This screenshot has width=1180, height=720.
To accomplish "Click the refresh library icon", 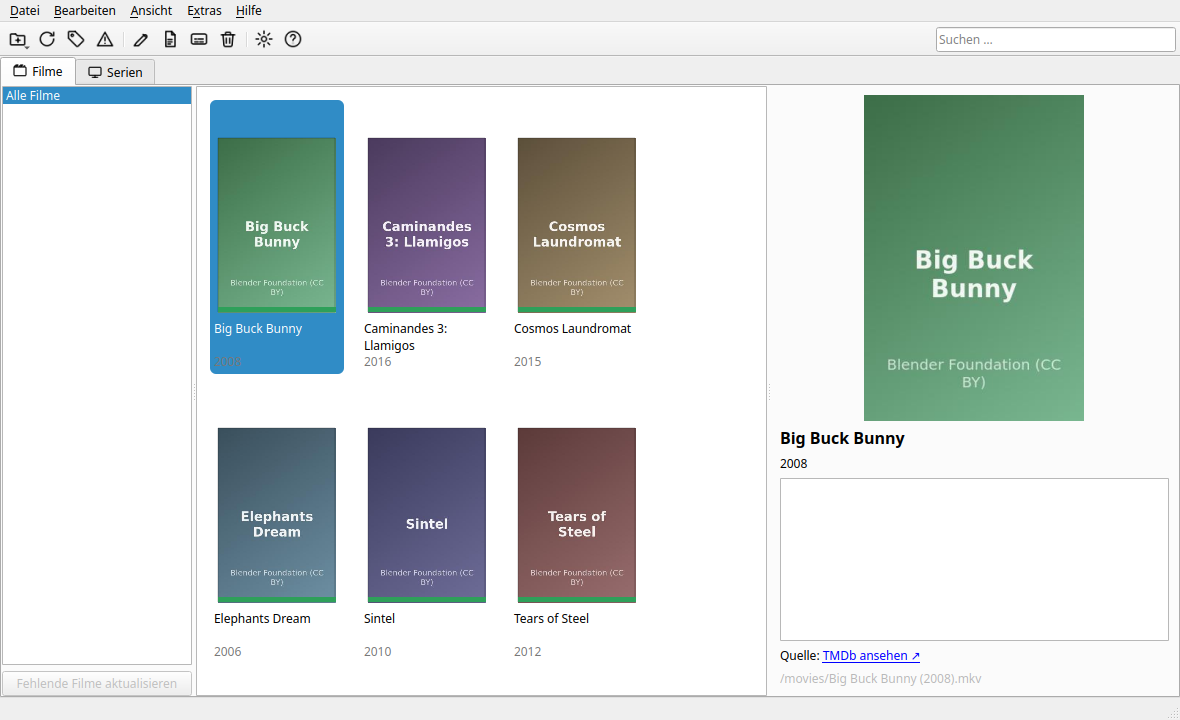I will coord(47,39).
